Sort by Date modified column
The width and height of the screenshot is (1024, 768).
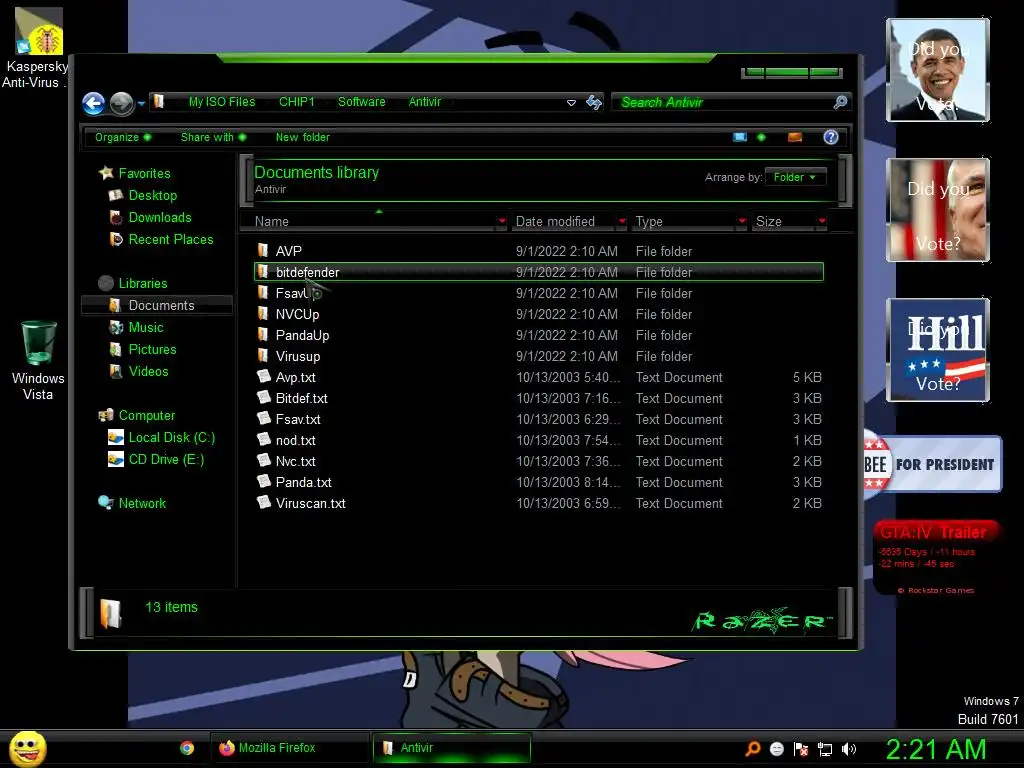563,221
